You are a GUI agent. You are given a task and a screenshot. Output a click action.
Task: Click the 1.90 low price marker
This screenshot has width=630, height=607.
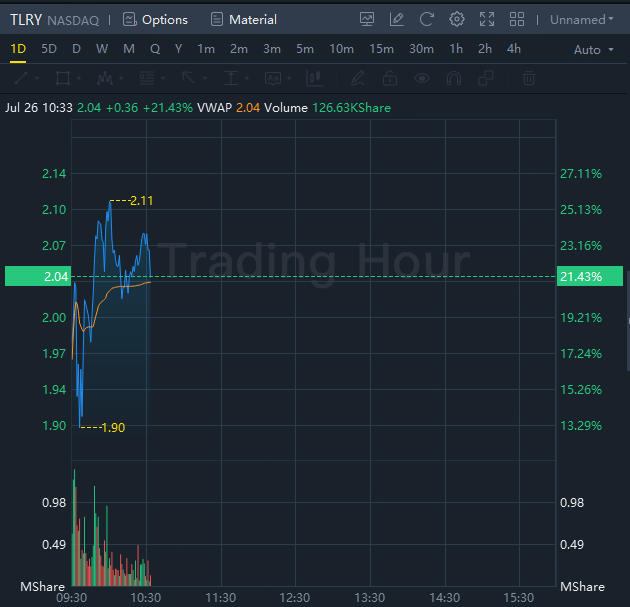tap(113, 427)
